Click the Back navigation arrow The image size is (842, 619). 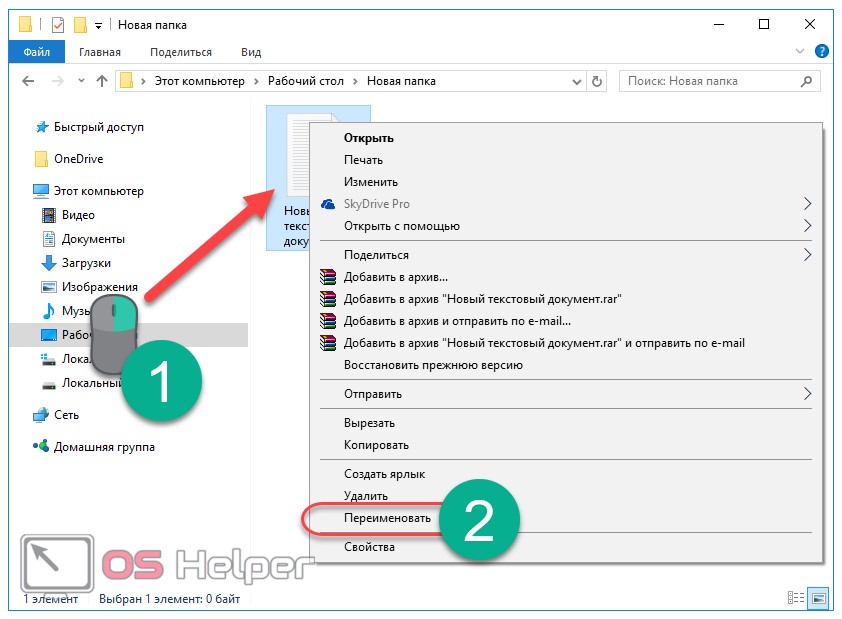tap(28, 81)
